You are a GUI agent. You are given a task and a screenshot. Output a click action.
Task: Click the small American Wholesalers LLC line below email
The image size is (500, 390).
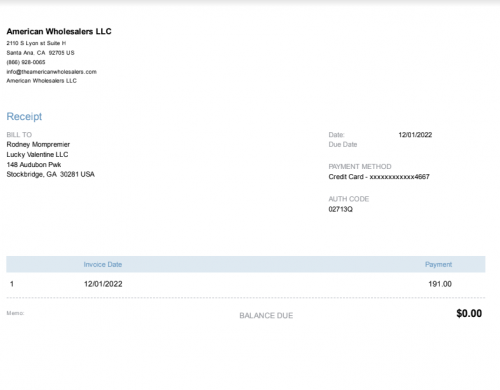[42, 81]
